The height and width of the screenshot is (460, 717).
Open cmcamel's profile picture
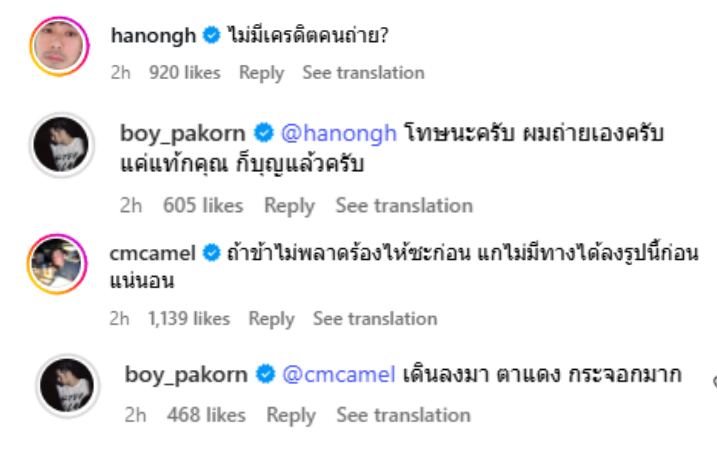click(x=55, y=262)
